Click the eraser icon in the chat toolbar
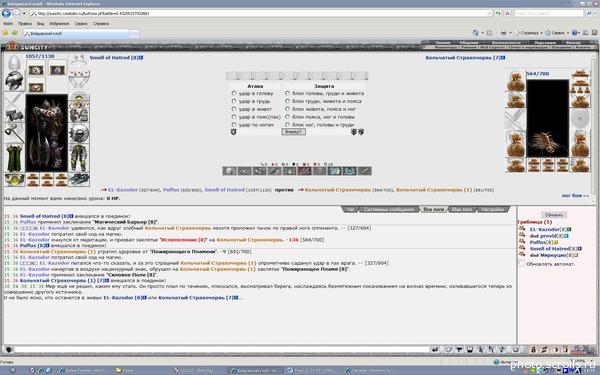This screenshot has height=375, width=600. 448,349
